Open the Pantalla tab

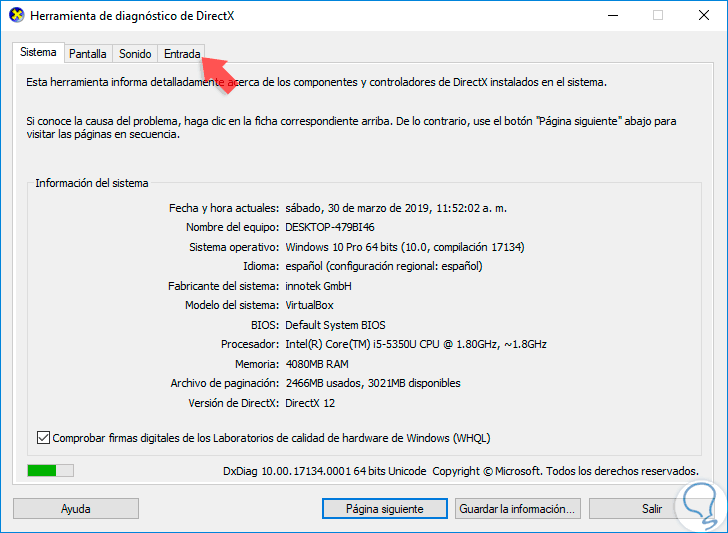88,54
